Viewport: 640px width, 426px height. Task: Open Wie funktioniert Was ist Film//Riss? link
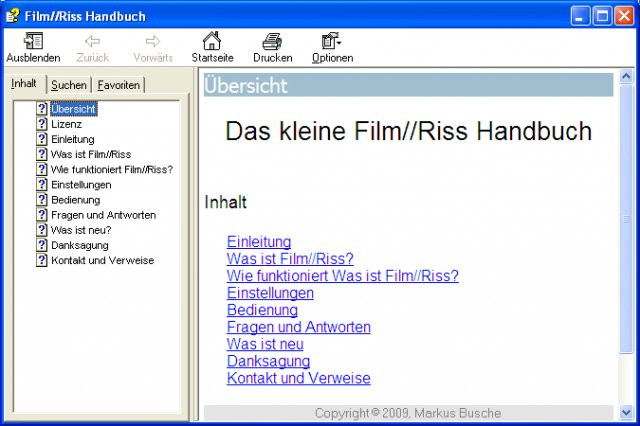pos(343,276)
